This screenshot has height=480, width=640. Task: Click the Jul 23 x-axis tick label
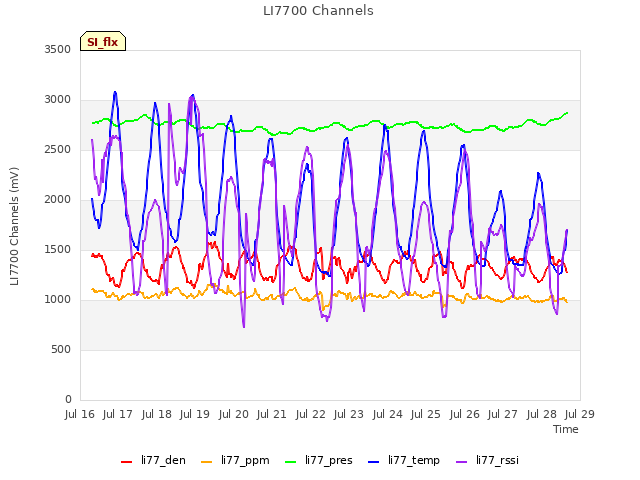pos(349,414)
